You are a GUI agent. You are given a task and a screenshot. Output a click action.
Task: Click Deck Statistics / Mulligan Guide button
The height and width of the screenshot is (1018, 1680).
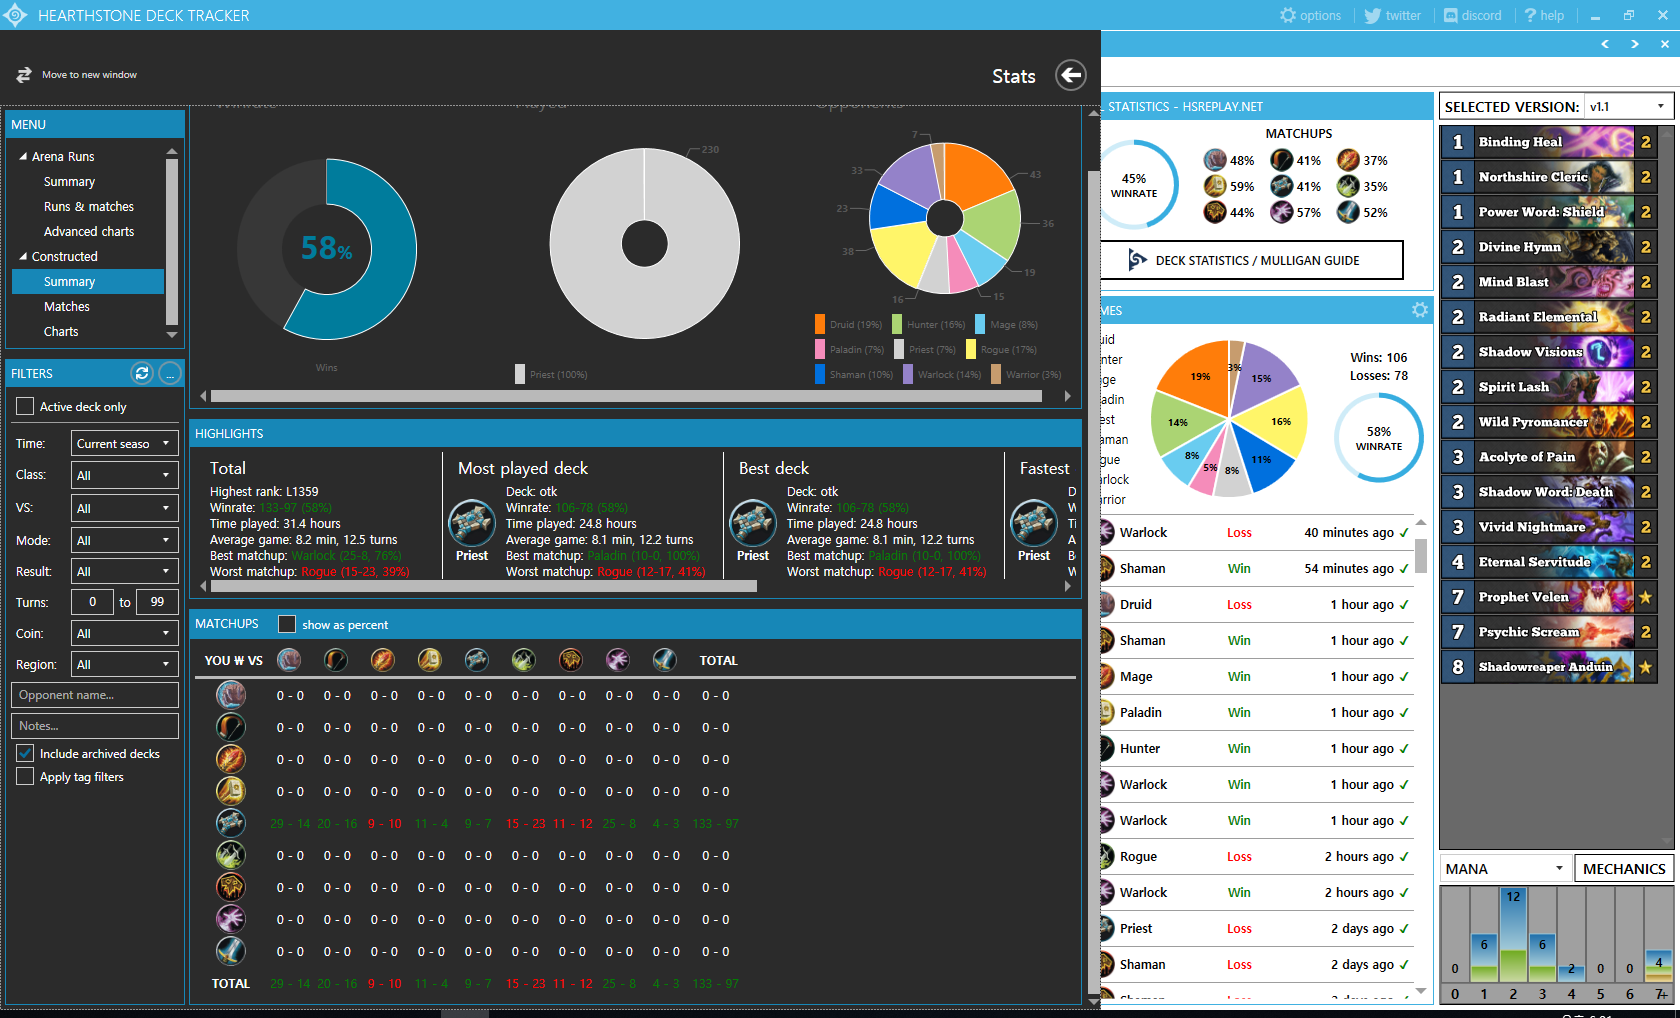coord(1252,260)
